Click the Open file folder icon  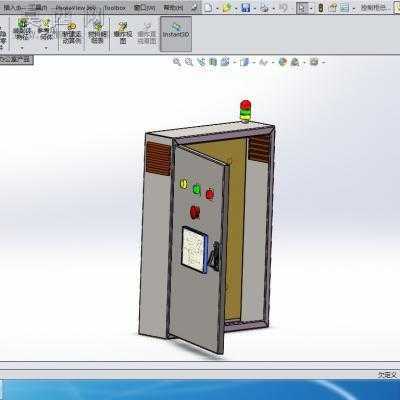[x=227, y=8]
